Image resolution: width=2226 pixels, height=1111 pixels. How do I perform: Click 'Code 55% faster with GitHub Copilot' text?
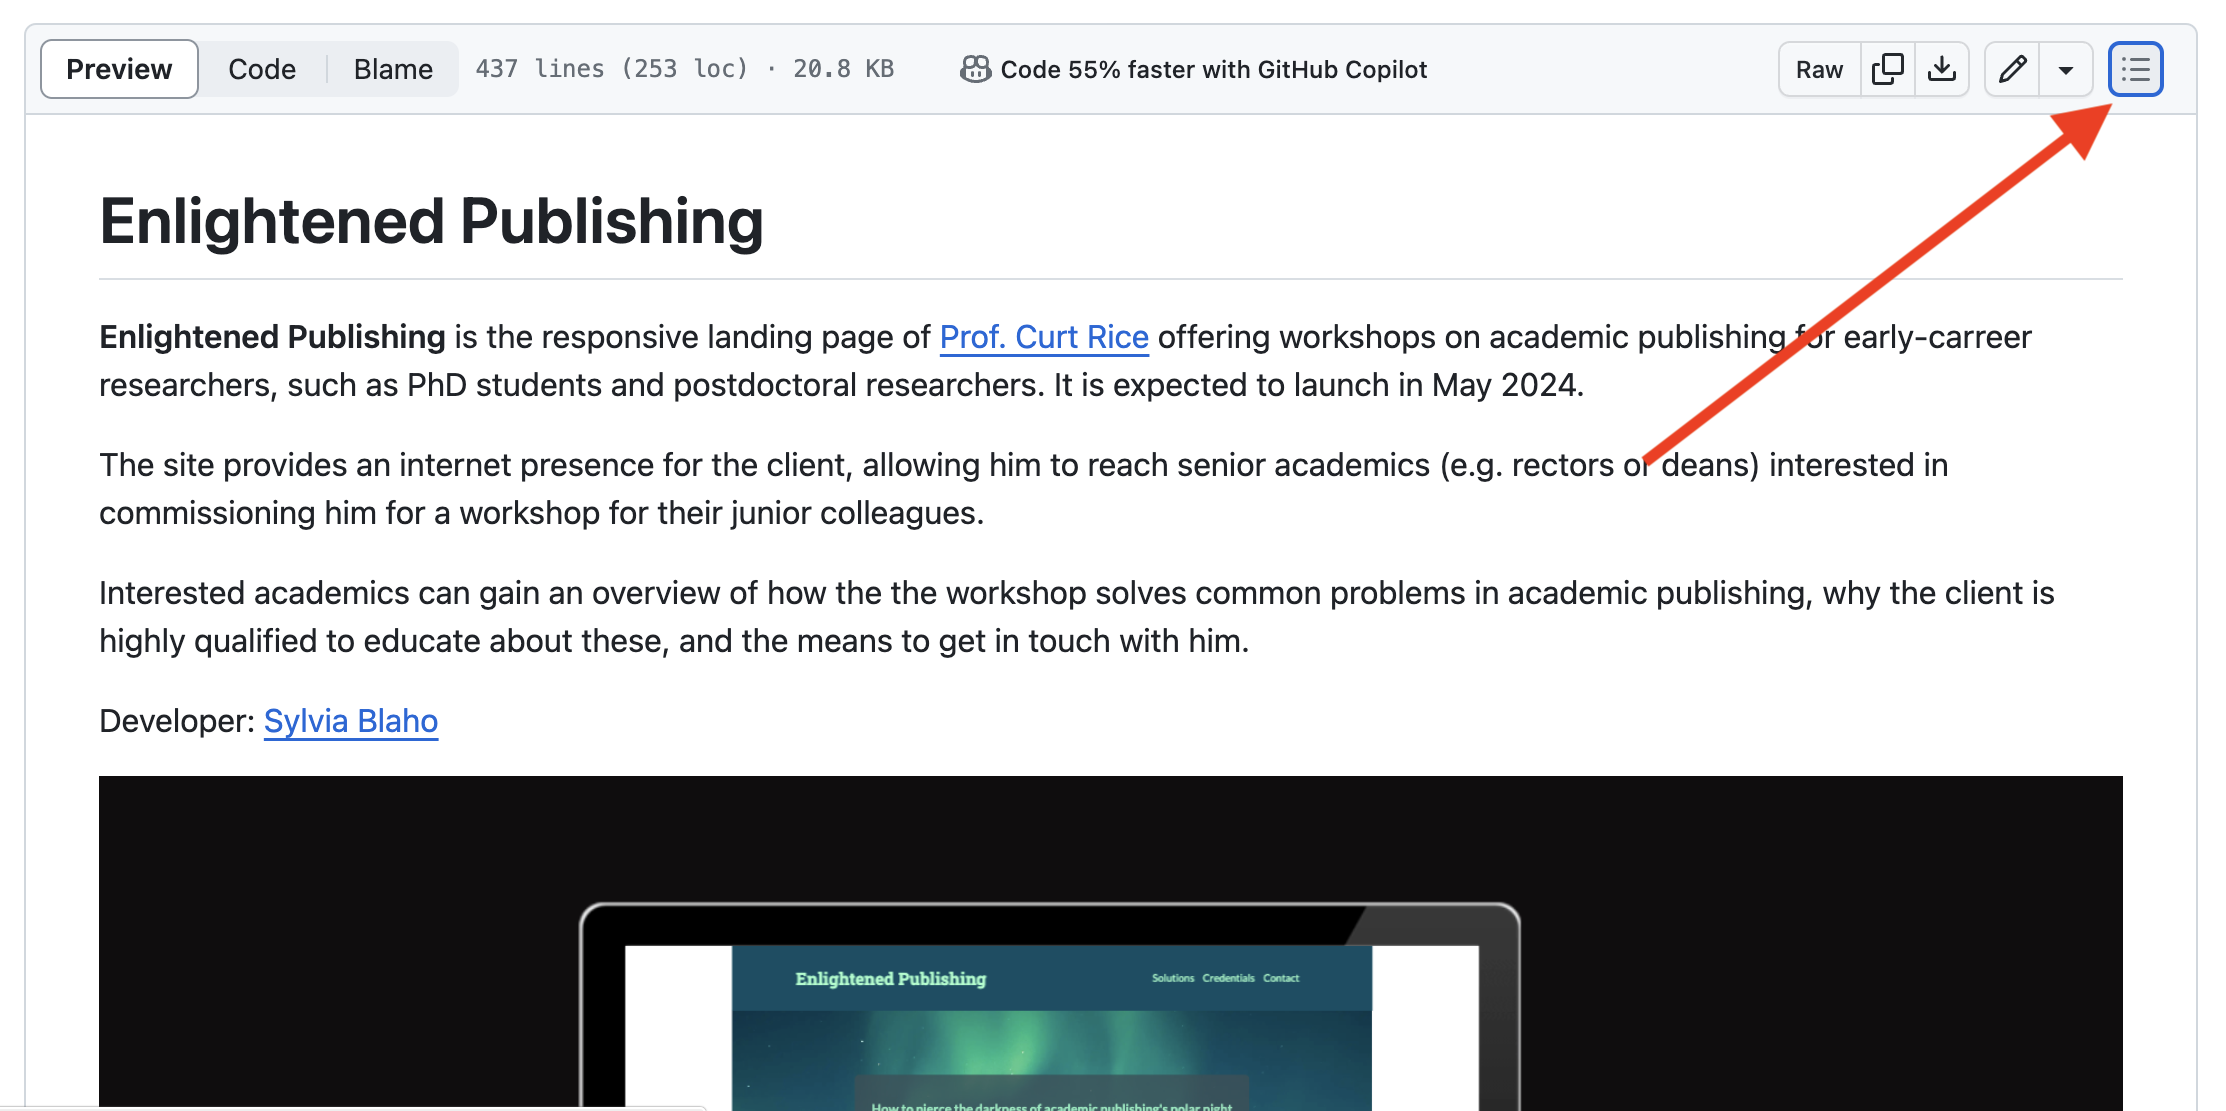tap(1213, 69)
